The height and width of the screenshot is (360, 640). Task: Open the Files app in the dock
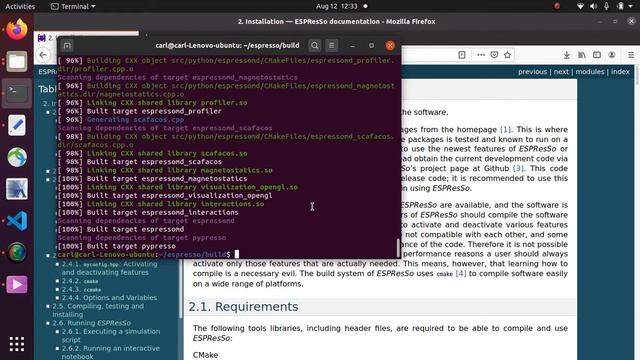(x=17, y=62)
